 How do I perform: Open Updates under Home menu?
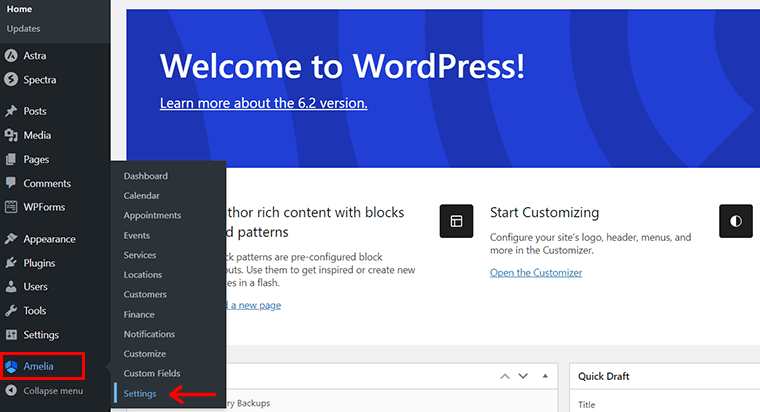click(23, 29)
